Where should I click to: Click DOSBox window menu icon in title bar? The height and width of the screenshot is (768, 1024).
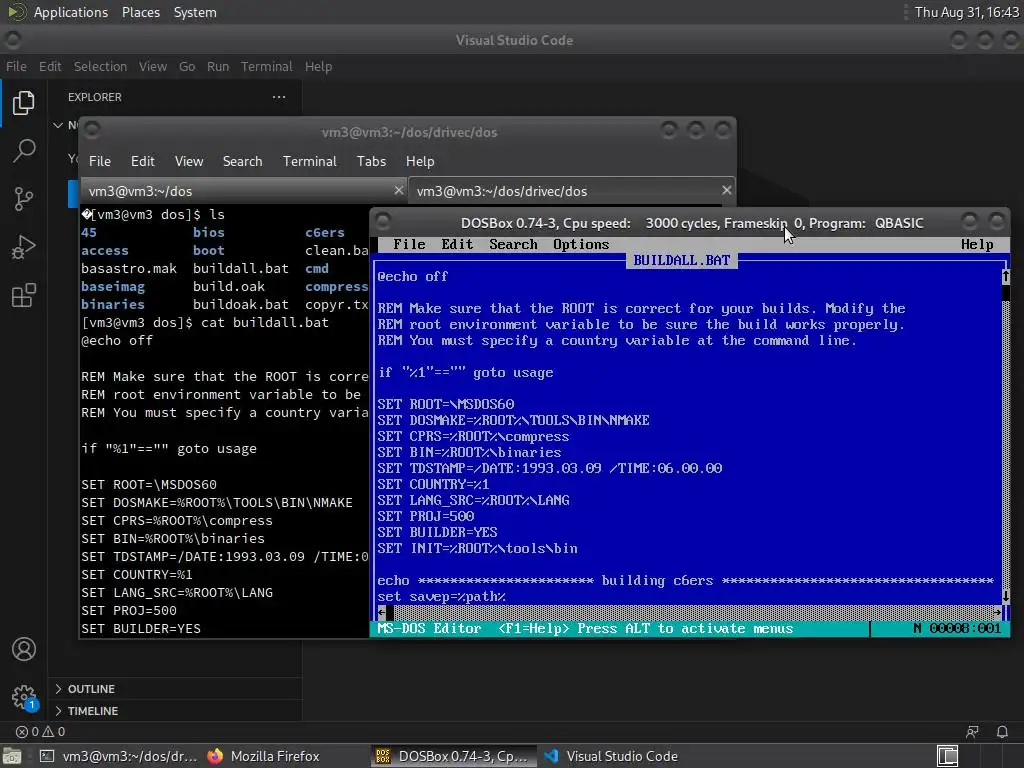tap(383, 221)
